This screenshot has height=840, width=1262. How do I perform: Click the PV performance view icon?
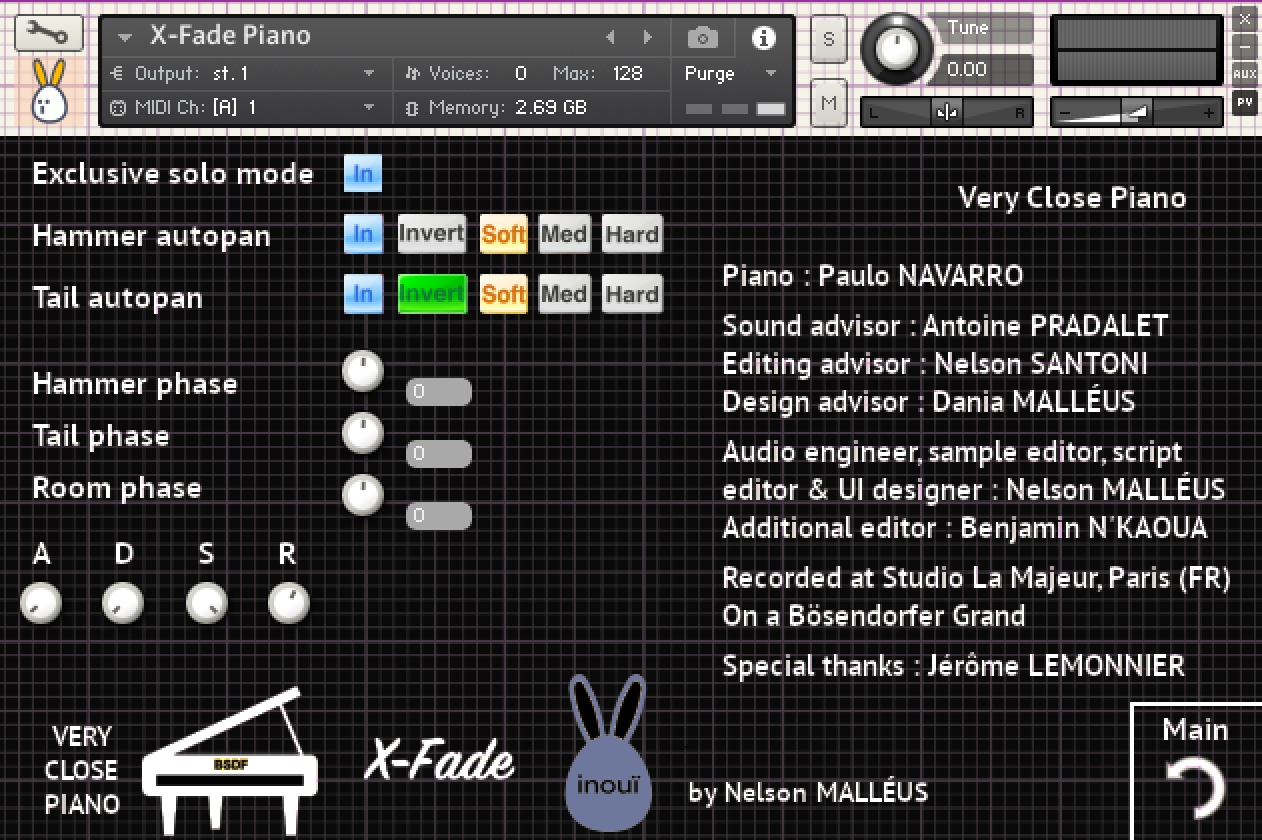click(x=1247, y=102)
